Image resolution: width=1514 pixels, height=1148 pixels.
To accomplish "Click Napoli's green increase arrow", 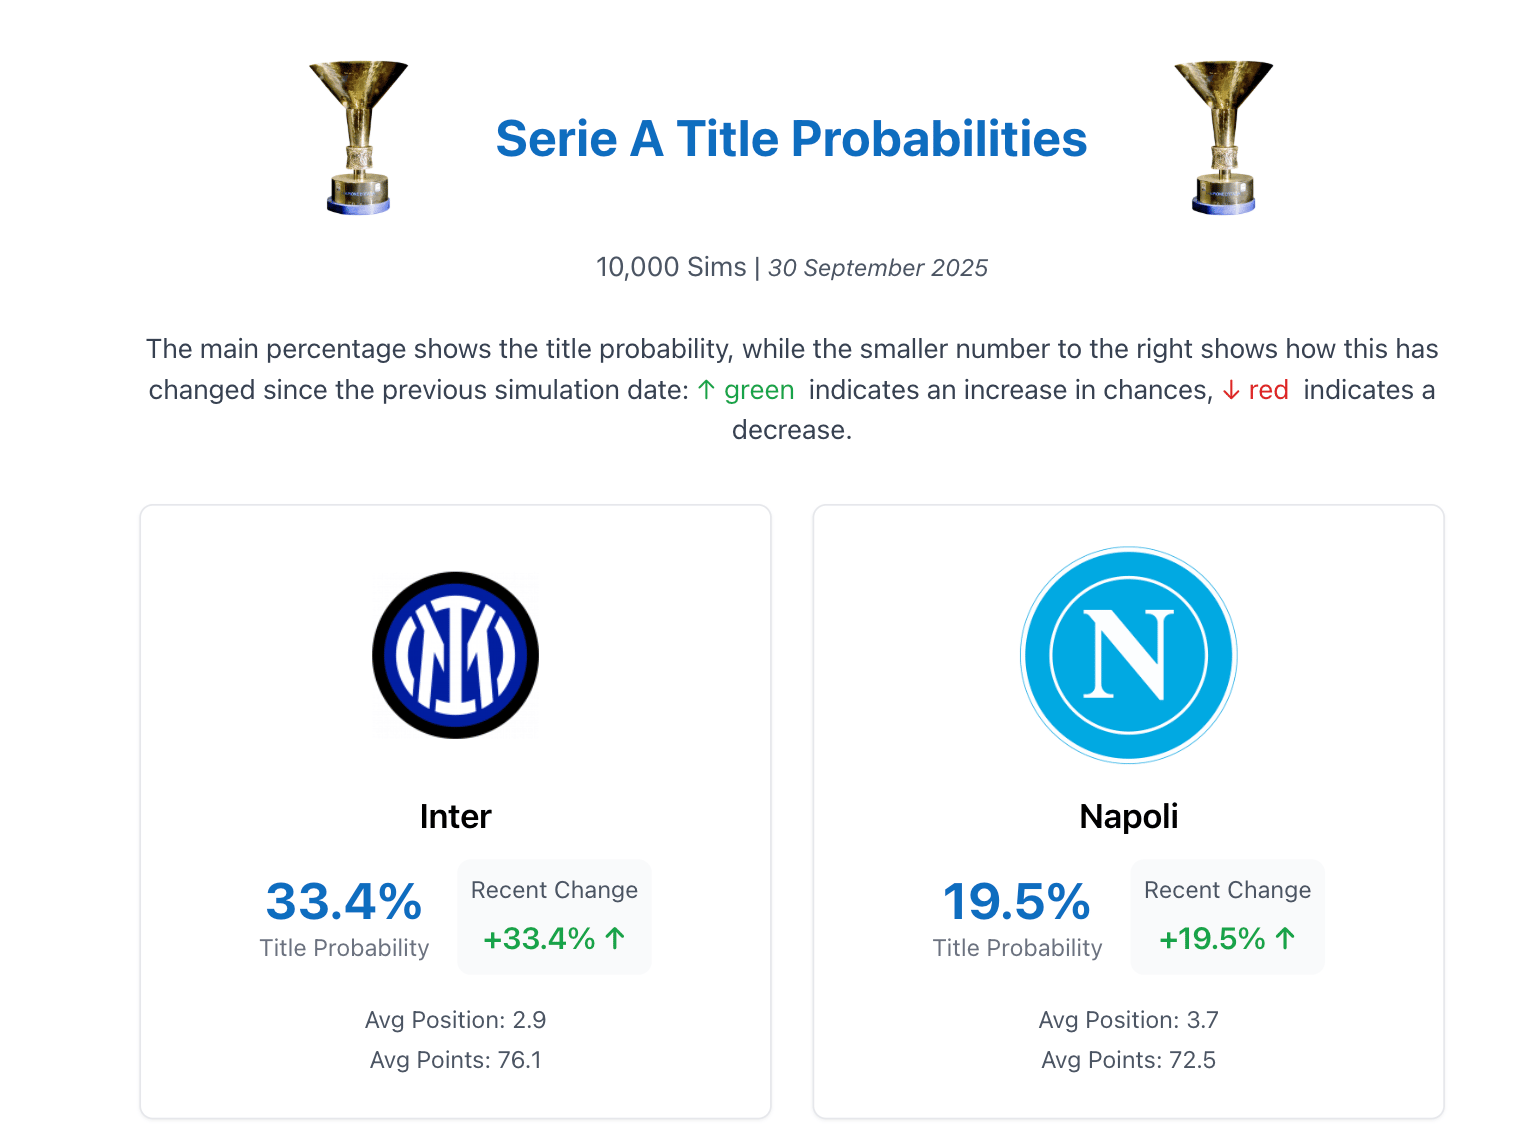I will tap(1285, 938).
